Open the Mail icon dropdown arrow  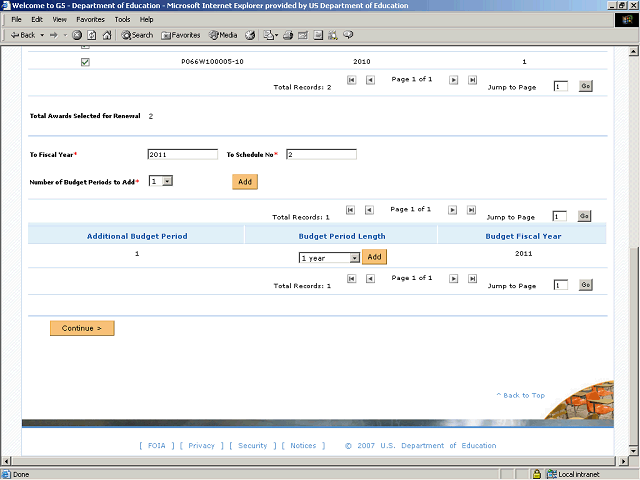276,35
